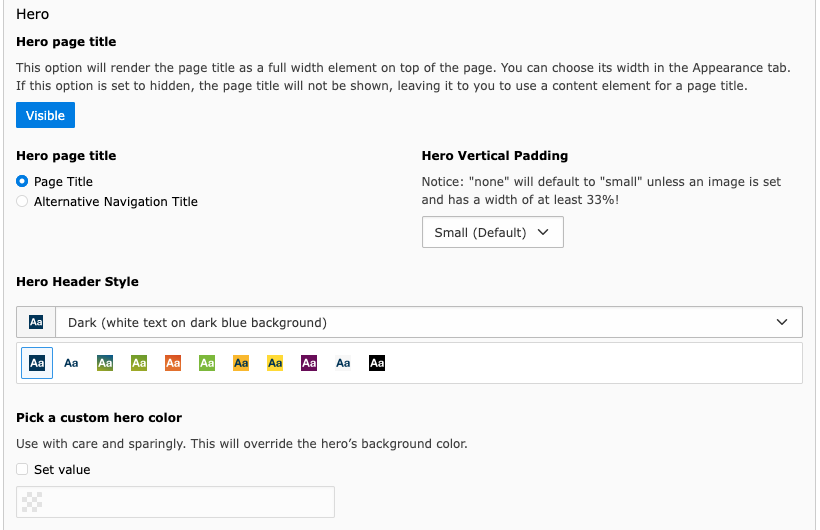Select the olive green Aa style icon

click(139, 363)
